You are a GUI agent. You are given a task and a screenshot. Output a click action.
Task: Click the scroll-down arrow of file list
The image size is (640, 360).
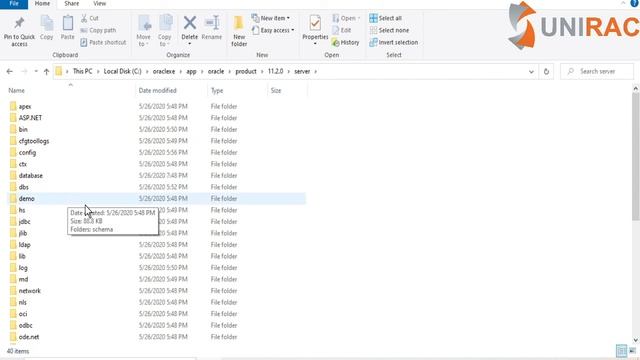[x=636, y=340]
